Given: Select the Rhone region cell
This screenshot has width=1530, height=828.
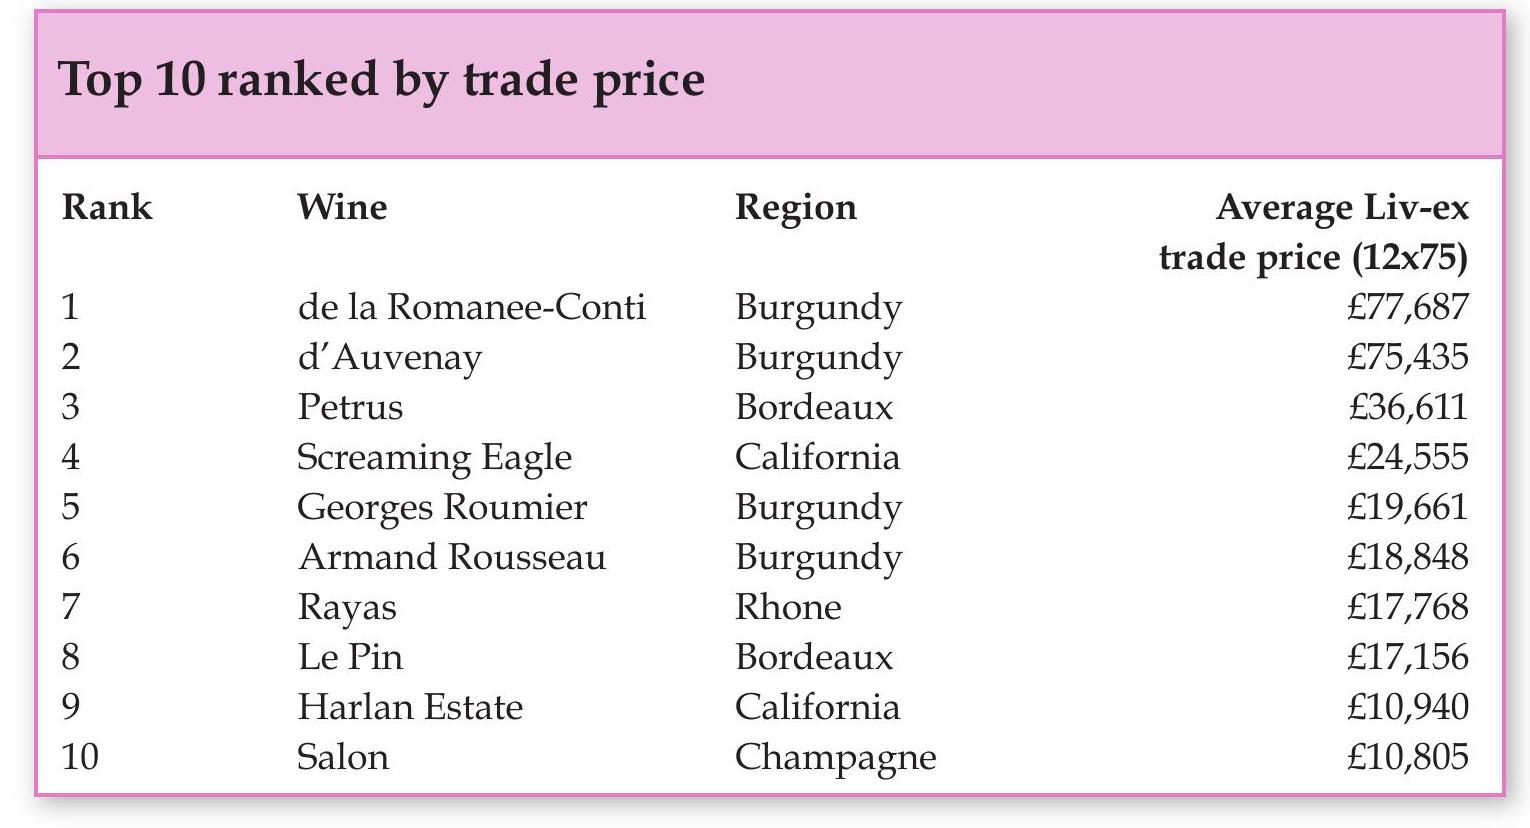Looking at the screenshot, I should point(788,607).
